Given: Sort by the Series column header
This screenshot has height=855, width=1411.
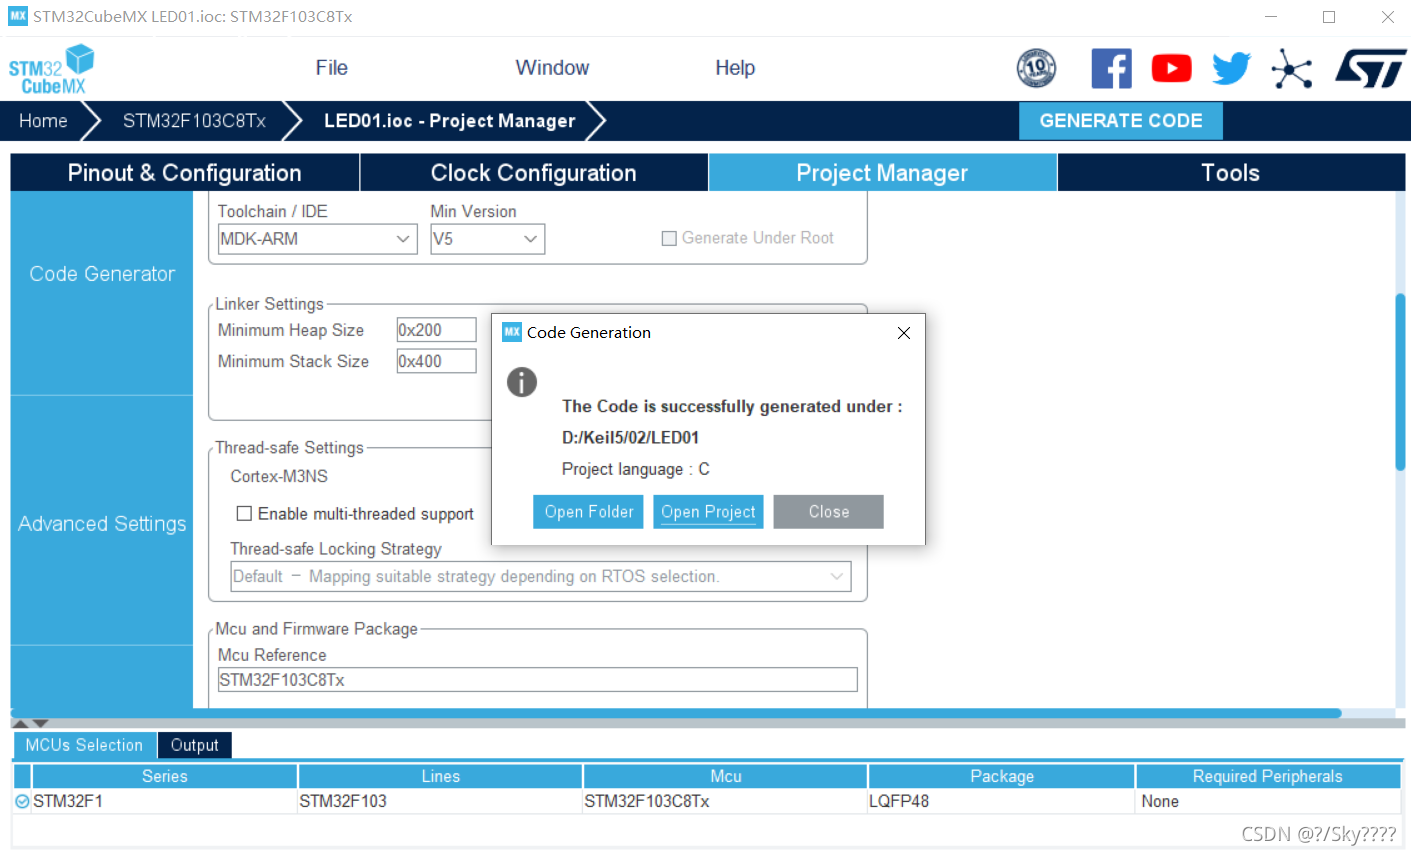Looking at the screenshot, I should [x=165, y=776].
